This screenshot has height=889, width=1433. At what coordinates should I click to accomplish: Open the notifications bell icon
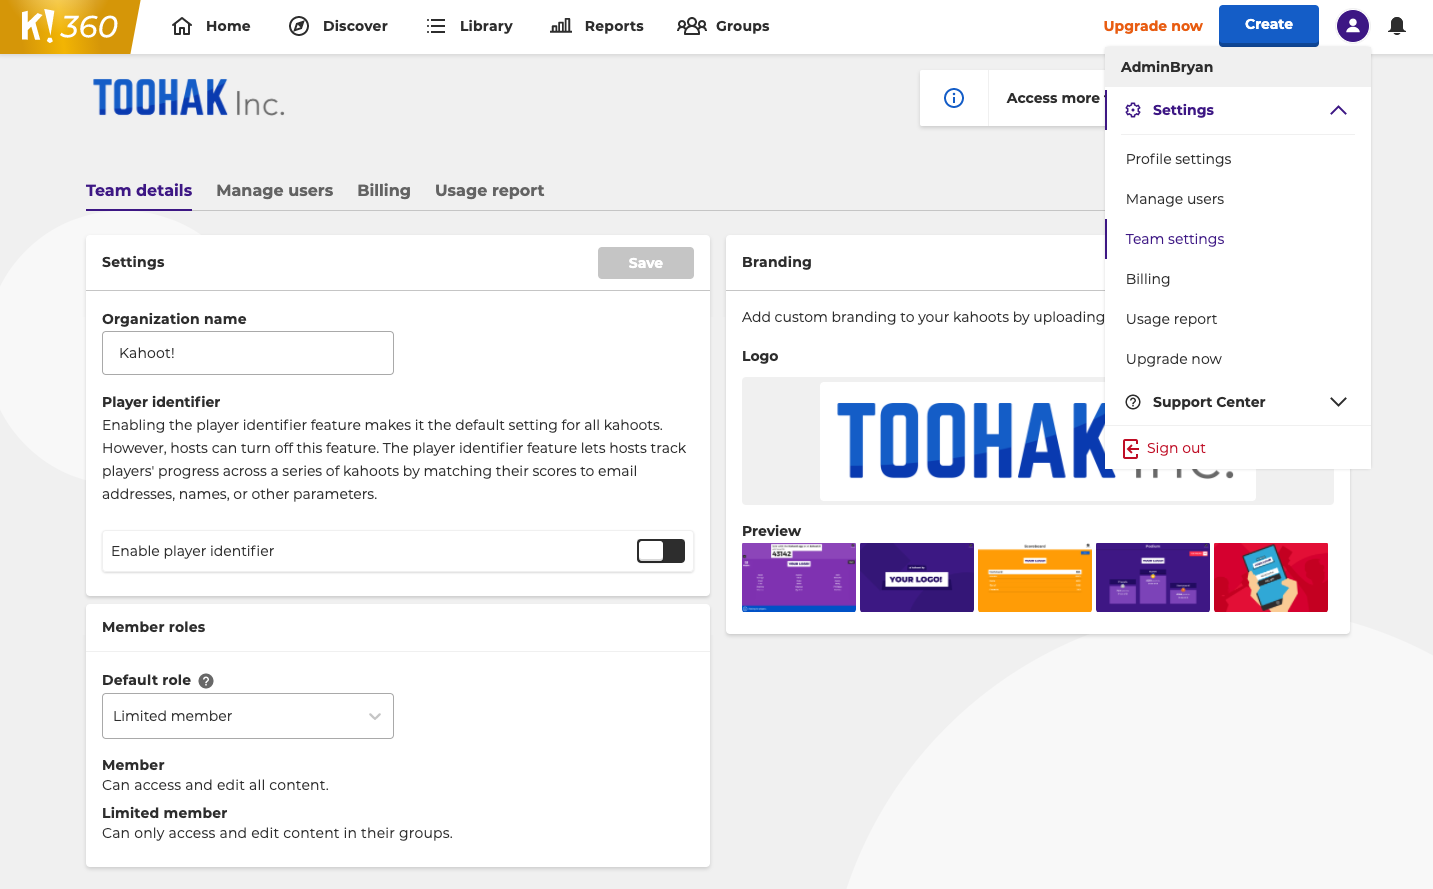tap(1397, 26)
